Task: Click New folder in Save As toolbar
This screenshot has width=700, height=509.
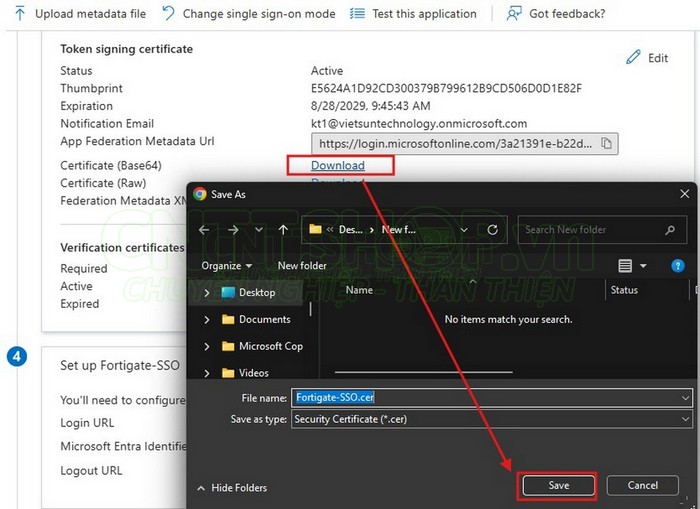Action: pyautogui.click(x=302, y=266)
